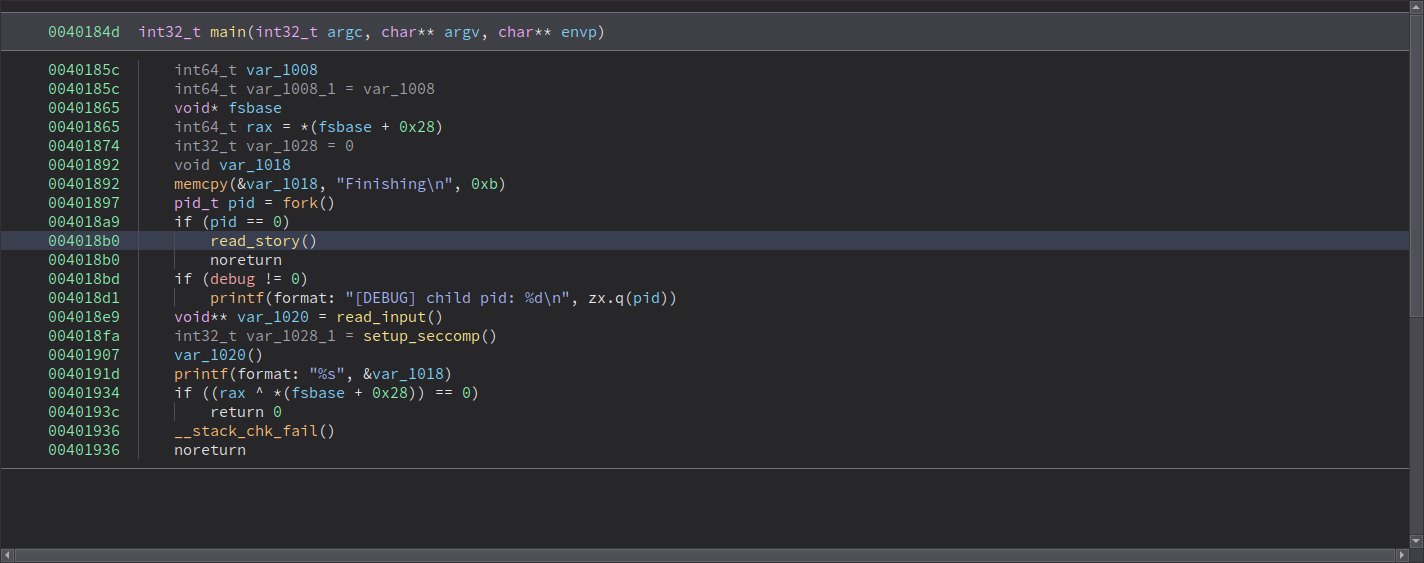The height and width of the screenshot is (563, 1424).
Task: Select the main function name in header
Action: [229, 32]
